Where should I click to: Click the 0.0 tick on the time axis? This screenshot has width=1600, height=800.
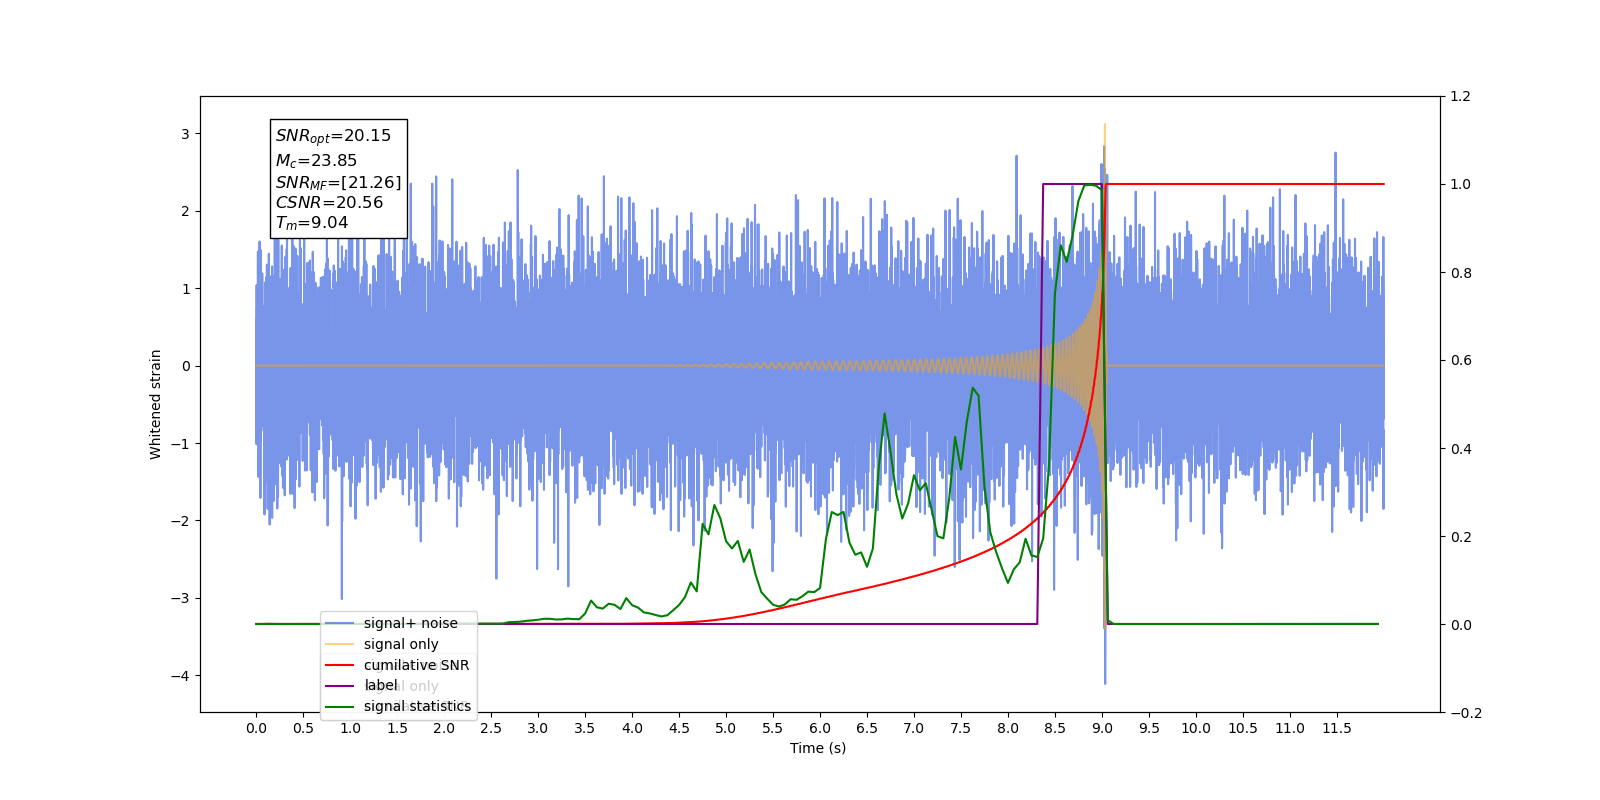[x=256, y=728]
